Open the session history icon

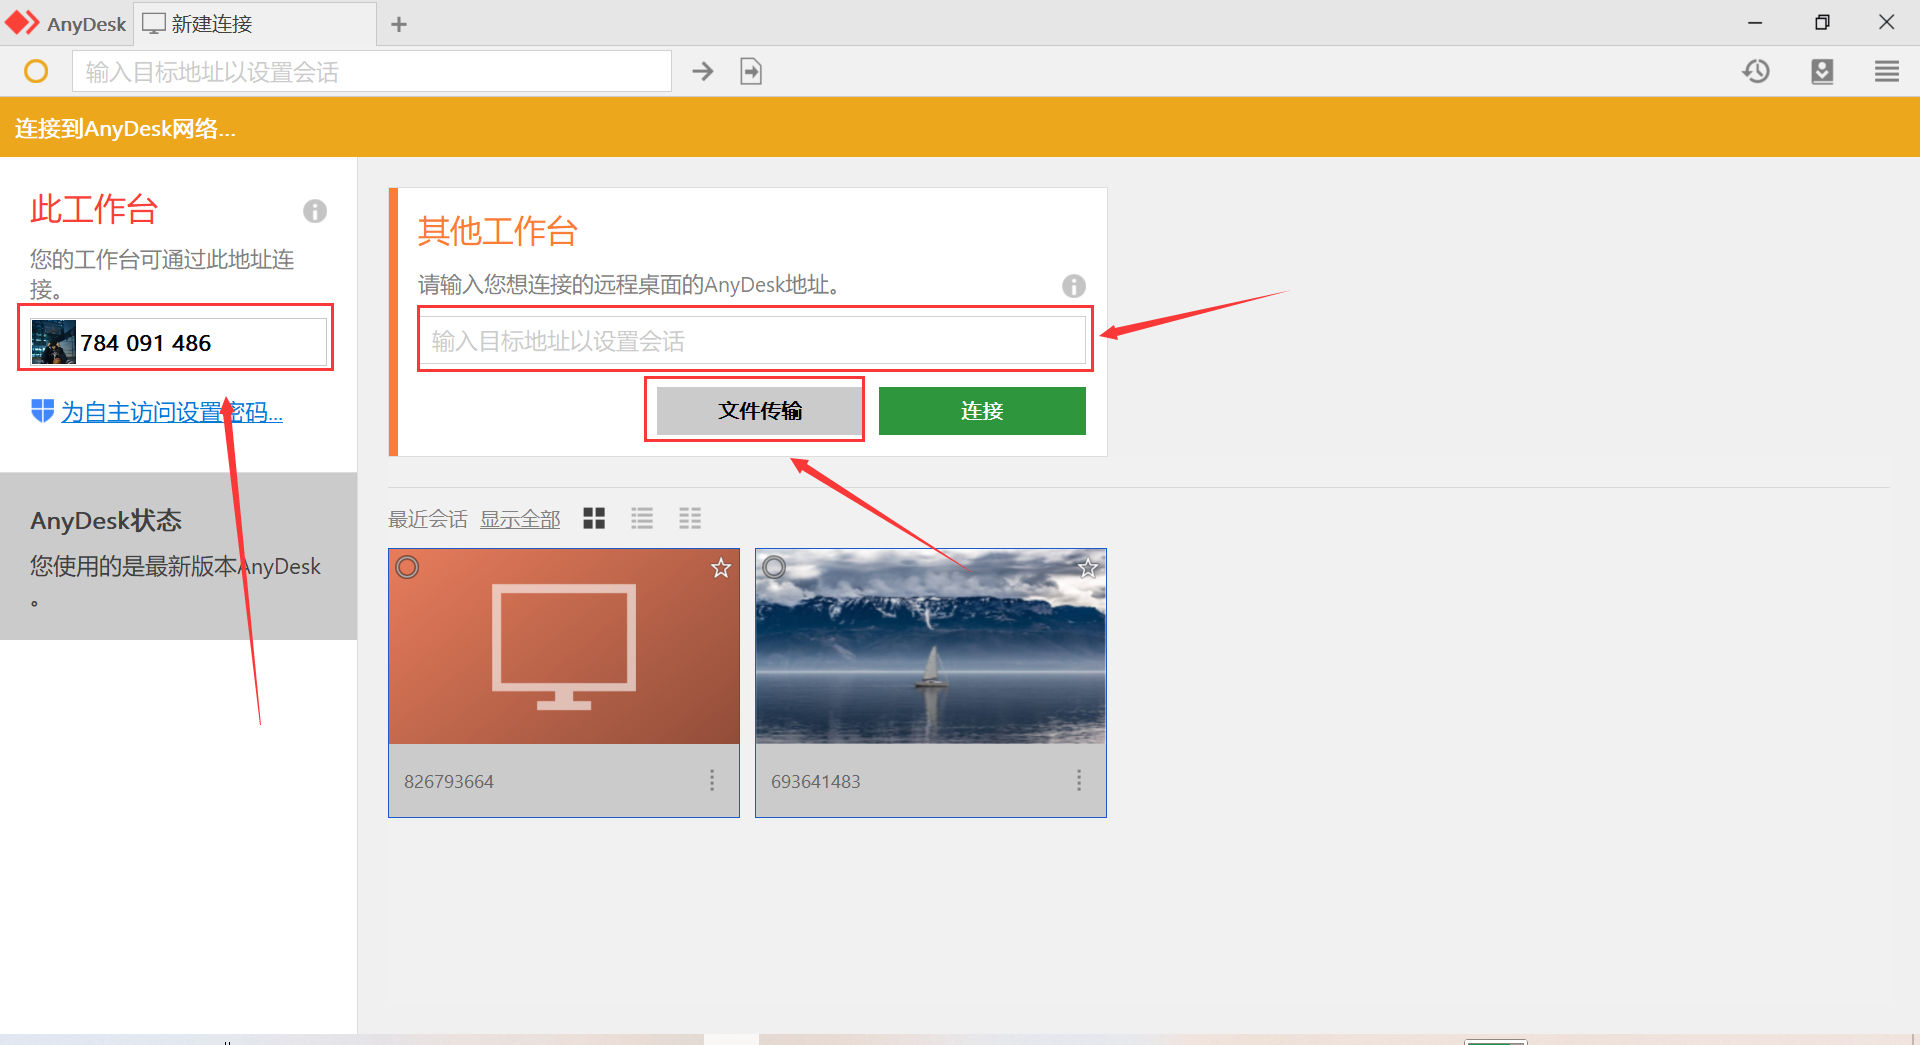tap(1756, 71)
